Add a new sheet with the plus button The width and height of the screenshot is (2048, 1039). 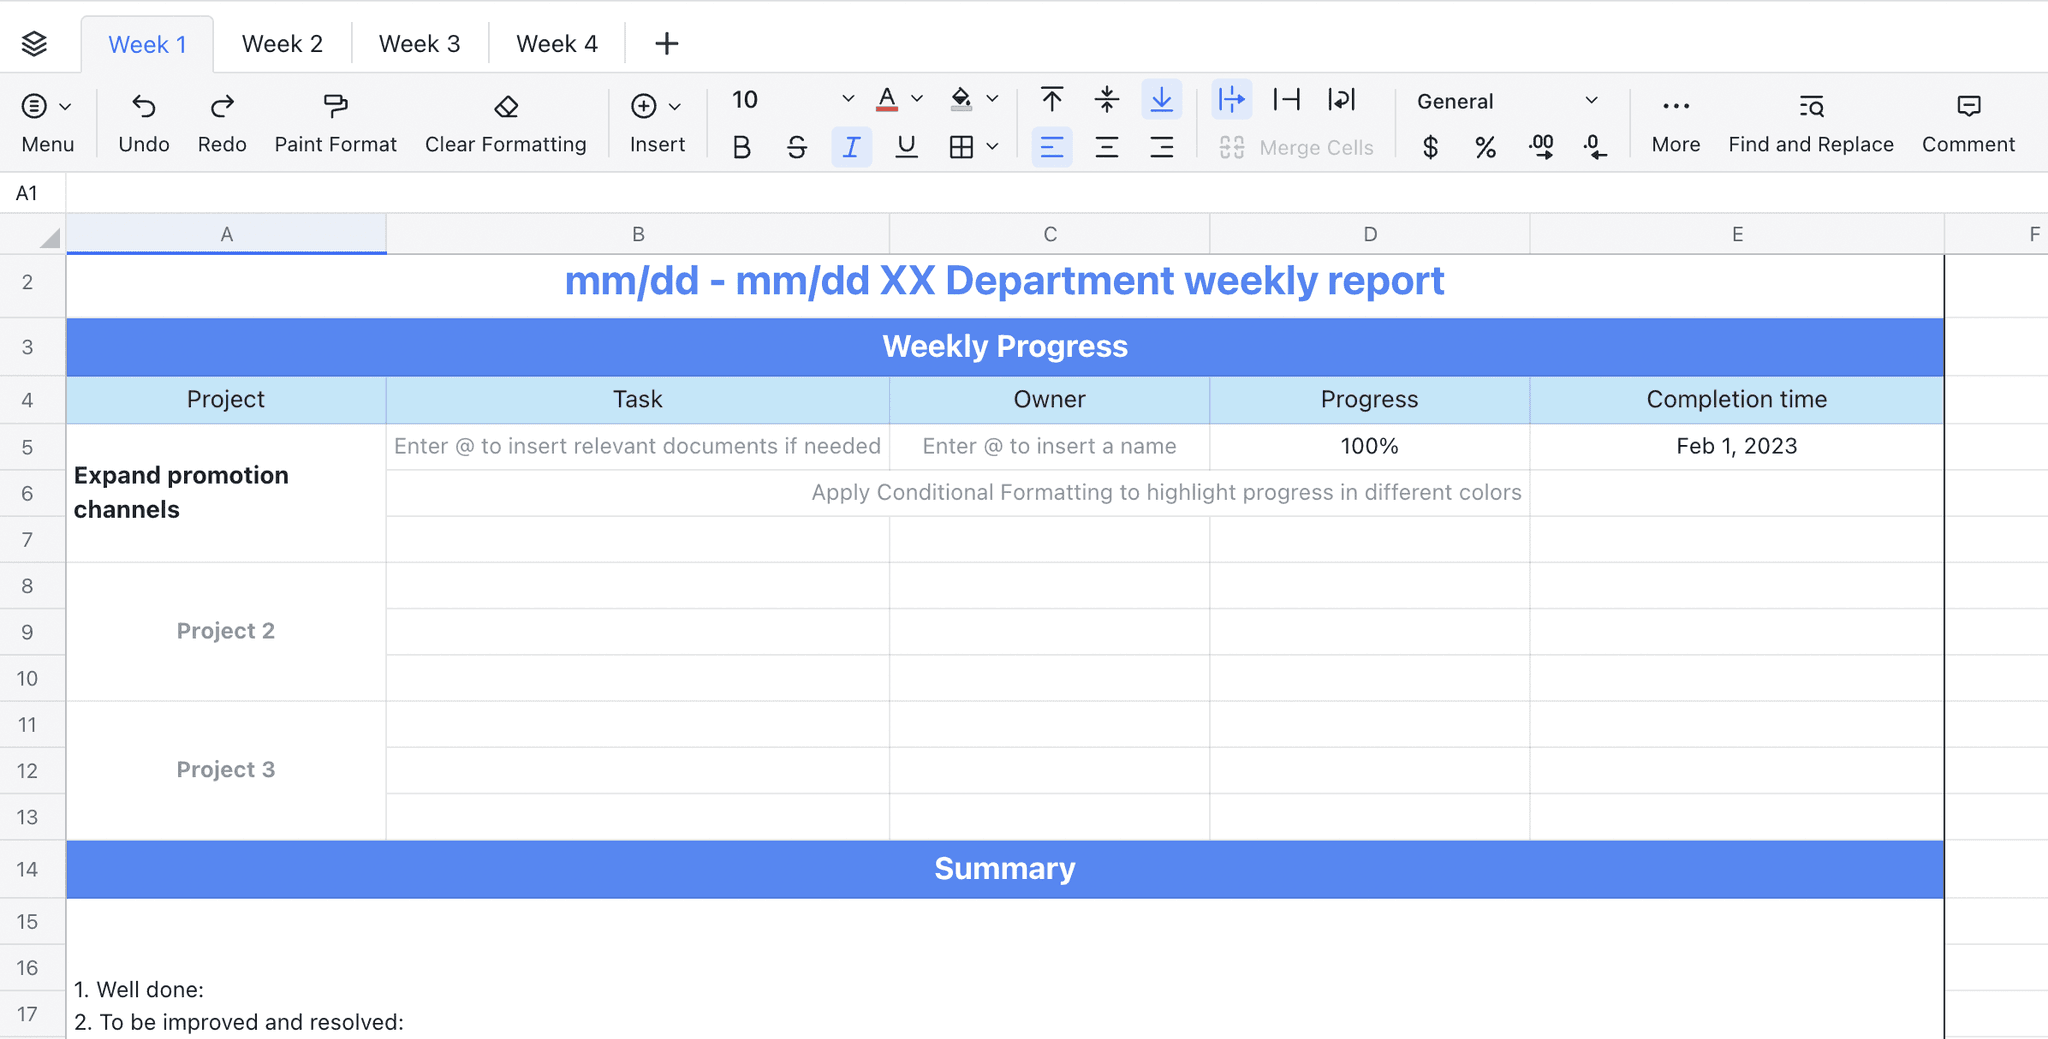coord(666,43)
